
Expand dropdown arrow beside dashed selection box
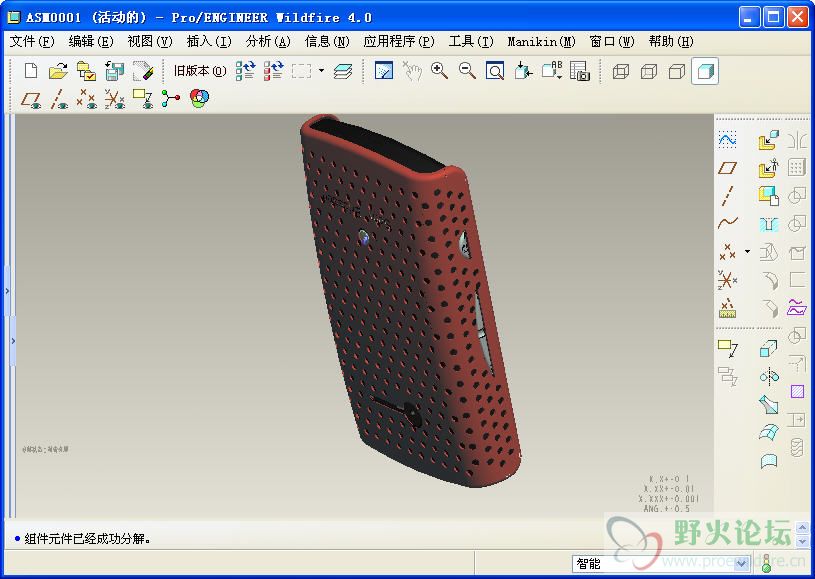[321, 70]
